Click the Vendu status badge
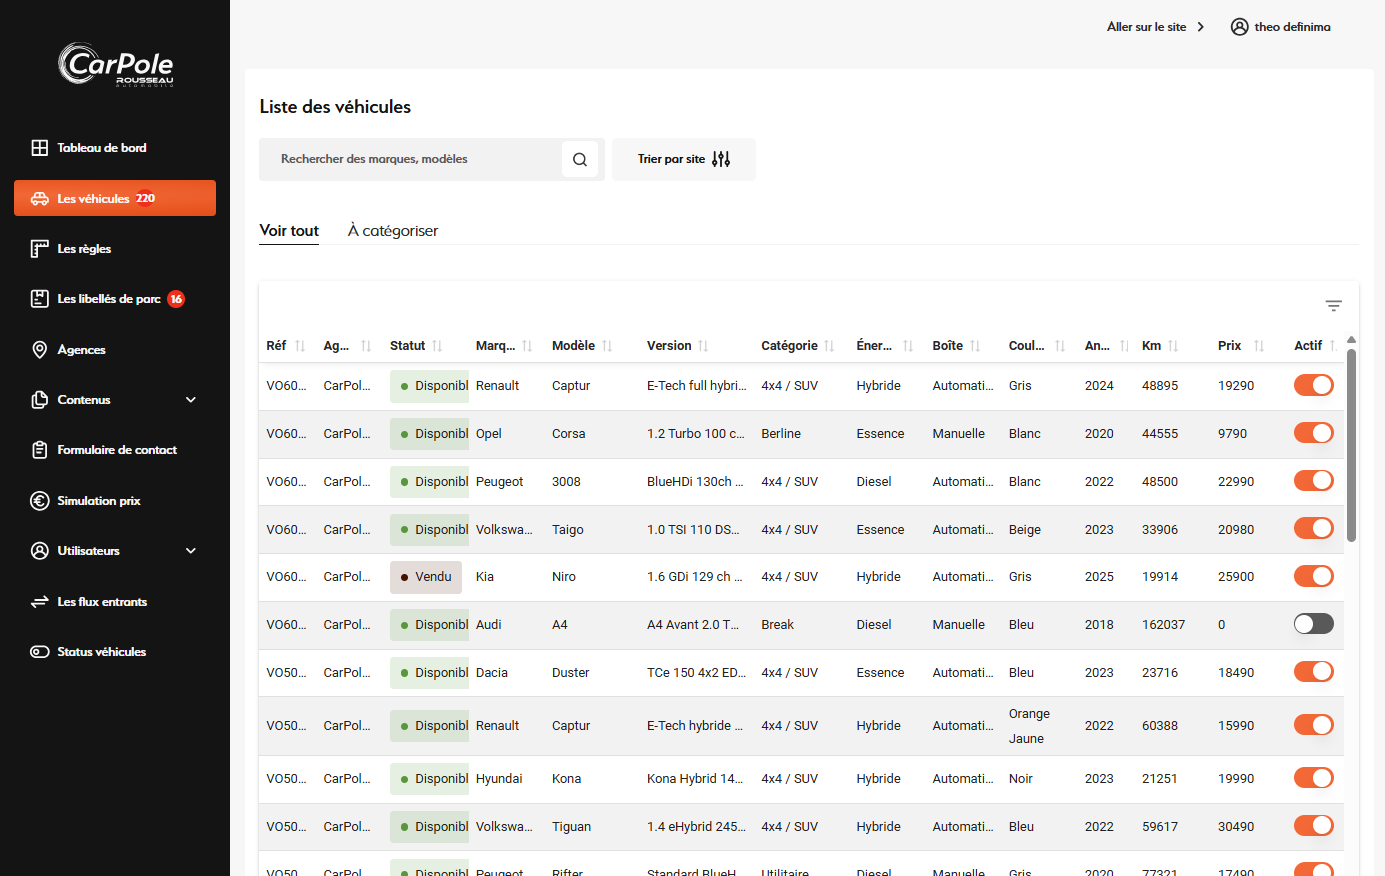1385x876 pixels. click(426, 577)
